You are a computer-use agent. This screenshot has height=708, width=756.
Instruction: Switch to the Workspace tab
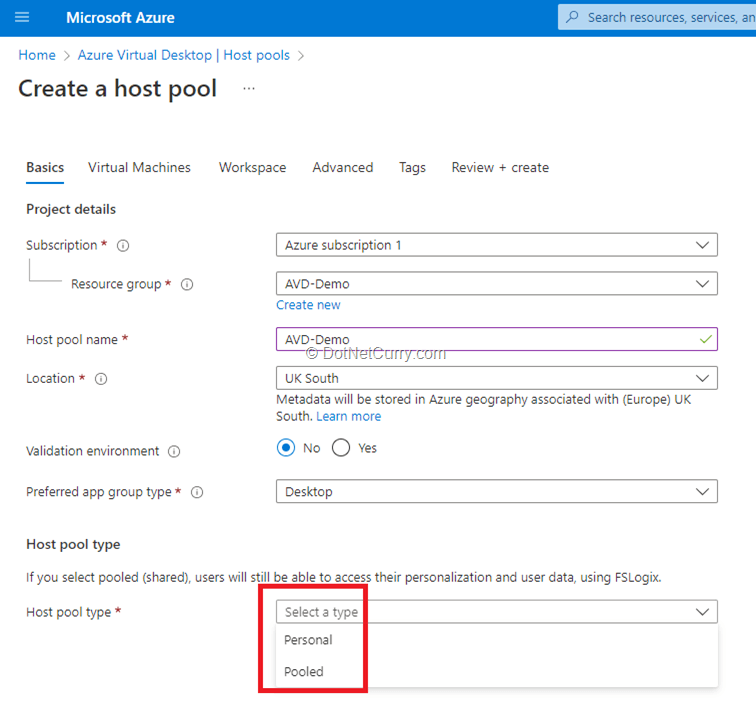pyautogui.click(x=252, y=167)
